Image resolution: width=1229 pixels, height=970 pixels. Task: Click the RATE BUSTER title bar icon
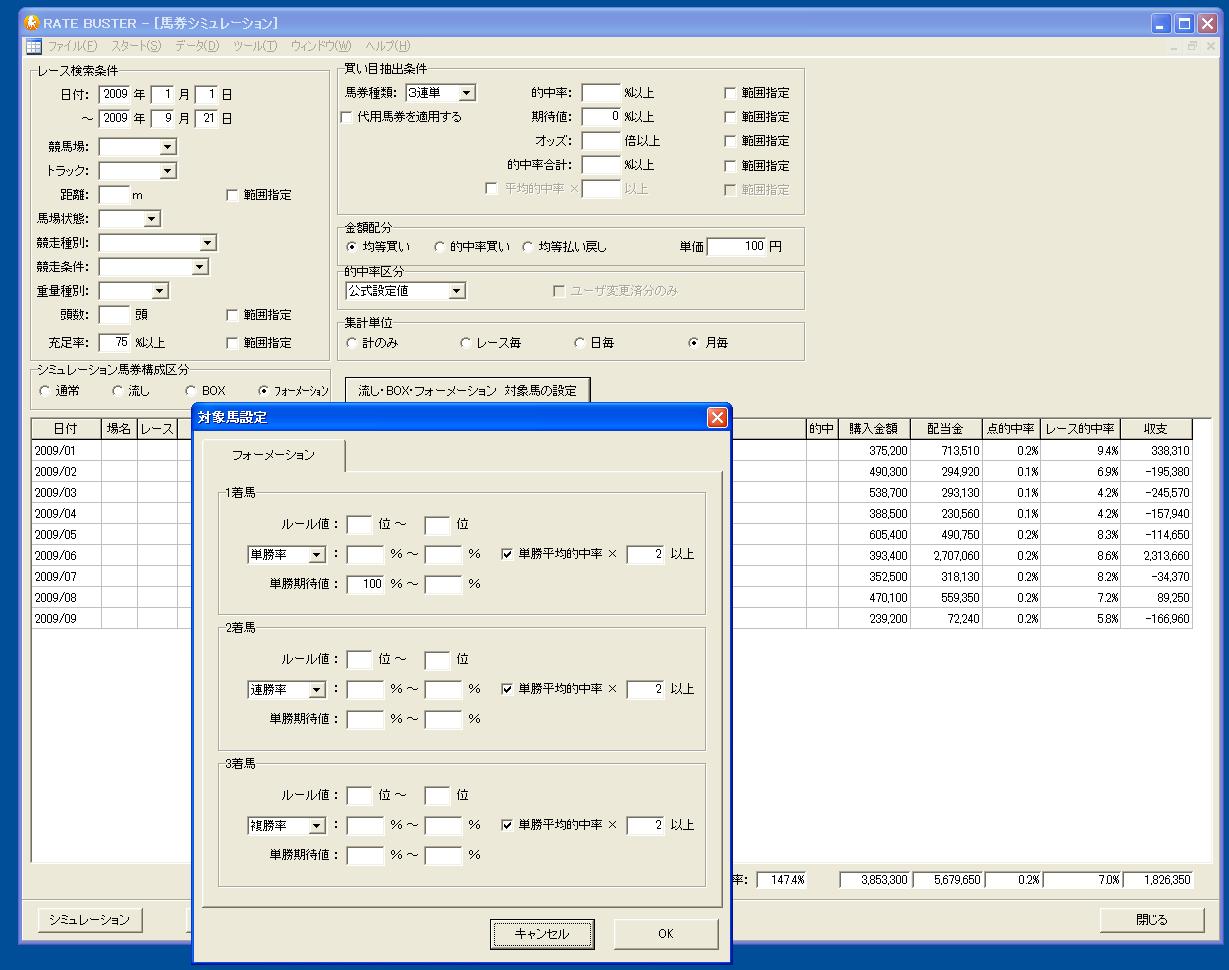[31, 22]
